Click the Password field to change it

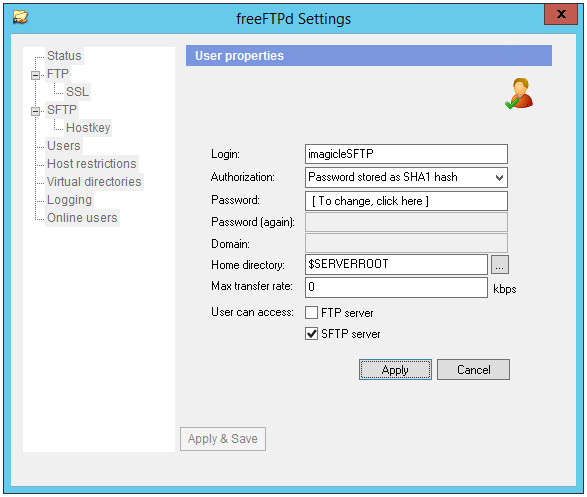point(406,201)
